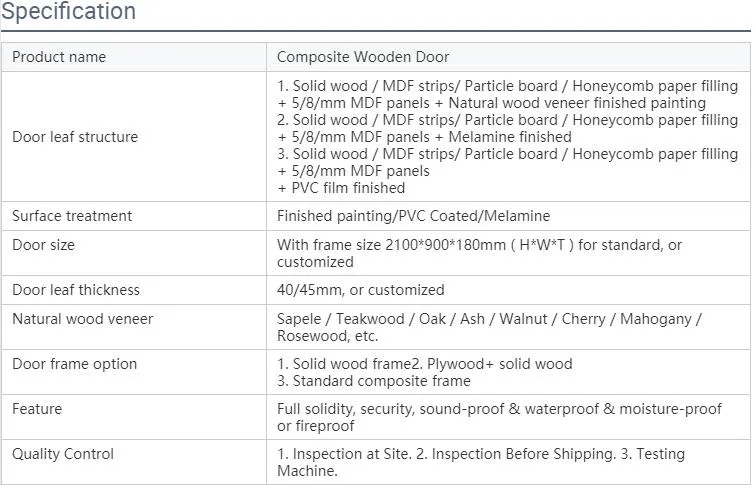The width and height of the screenshot is (755, 485).
Task: Click the Specification heading
Action: click(68, 12)
